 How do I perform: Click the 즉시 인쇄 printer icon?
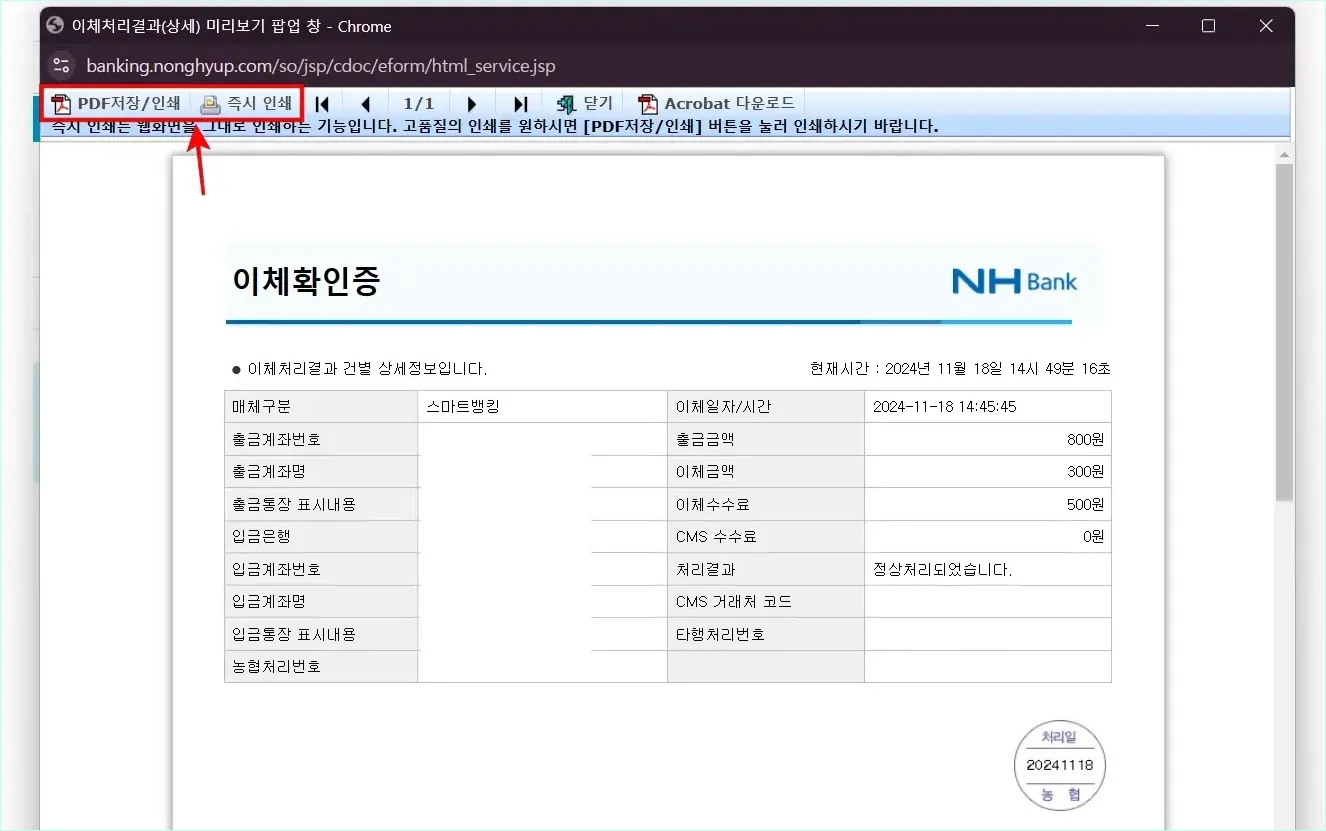(x=210, y=102)
